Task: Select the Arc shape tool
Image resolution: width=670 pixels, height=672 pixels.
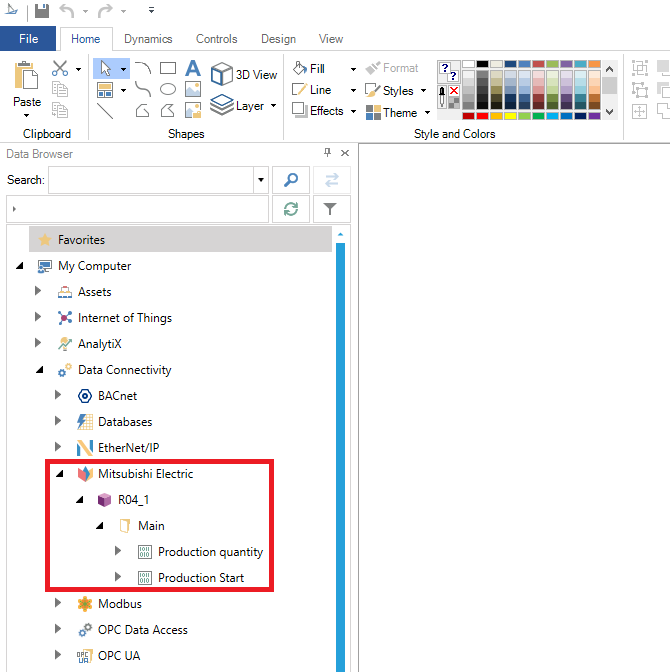Action: pyautogui.click(x=143, y=68)
